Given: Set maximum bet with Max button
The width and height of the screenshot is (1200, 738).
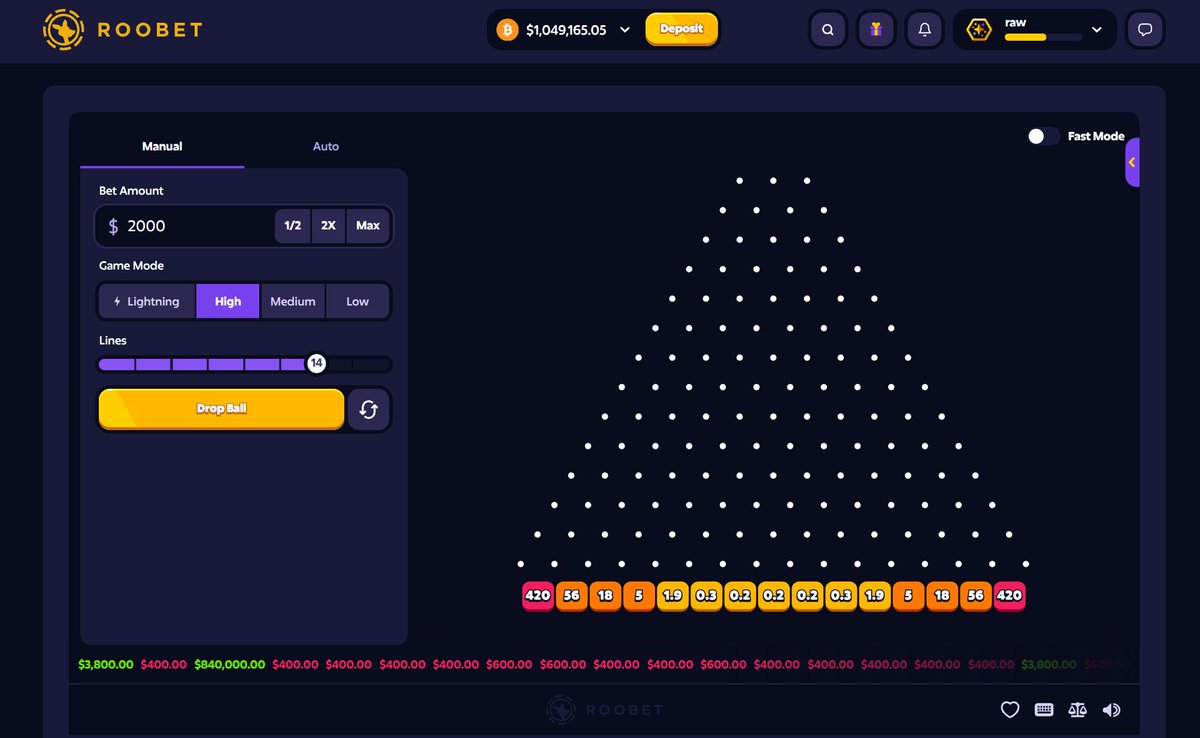Looking at the screenshot, I should click(368, 226).
